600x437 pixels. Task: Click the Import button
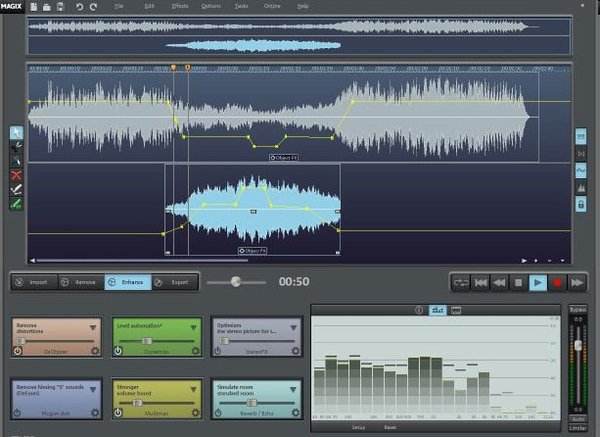point(34,283)
